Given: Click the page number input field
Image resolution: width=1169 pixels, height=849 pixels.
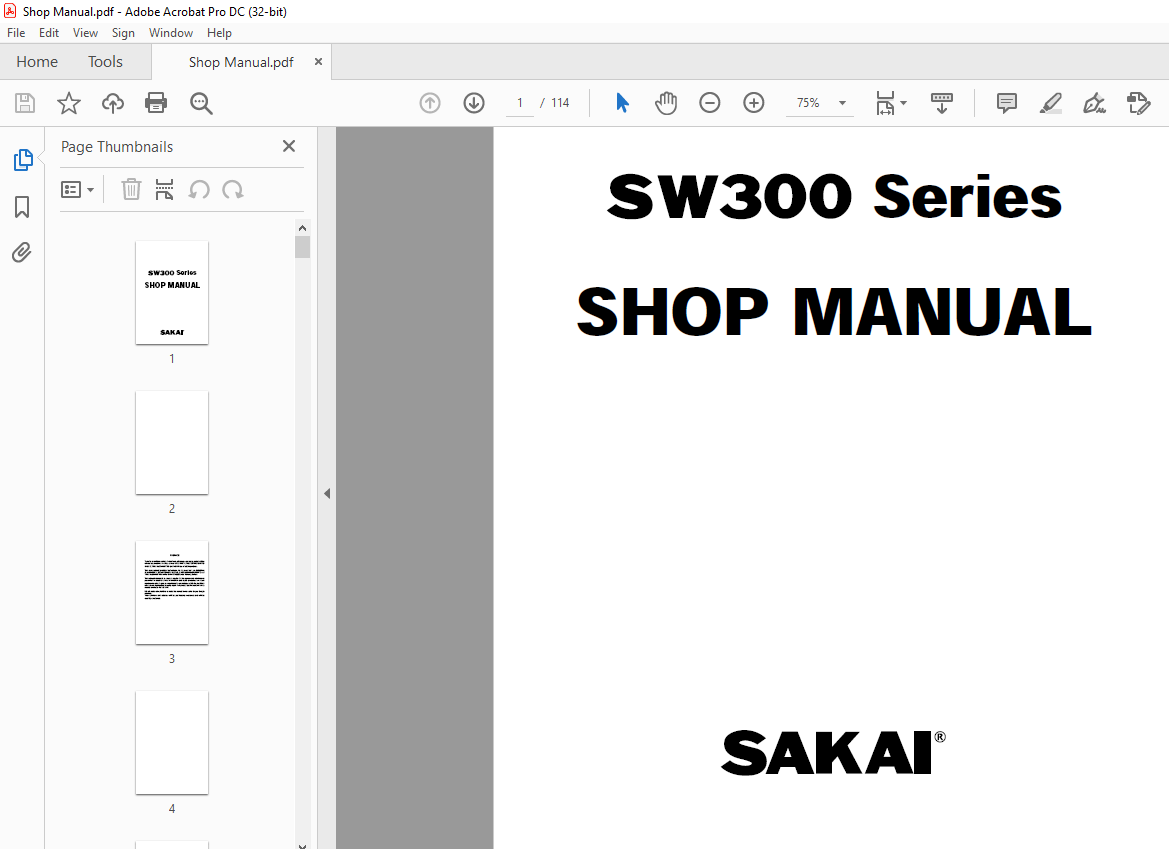Looking at the screenshot, I should tap(520, 103).
